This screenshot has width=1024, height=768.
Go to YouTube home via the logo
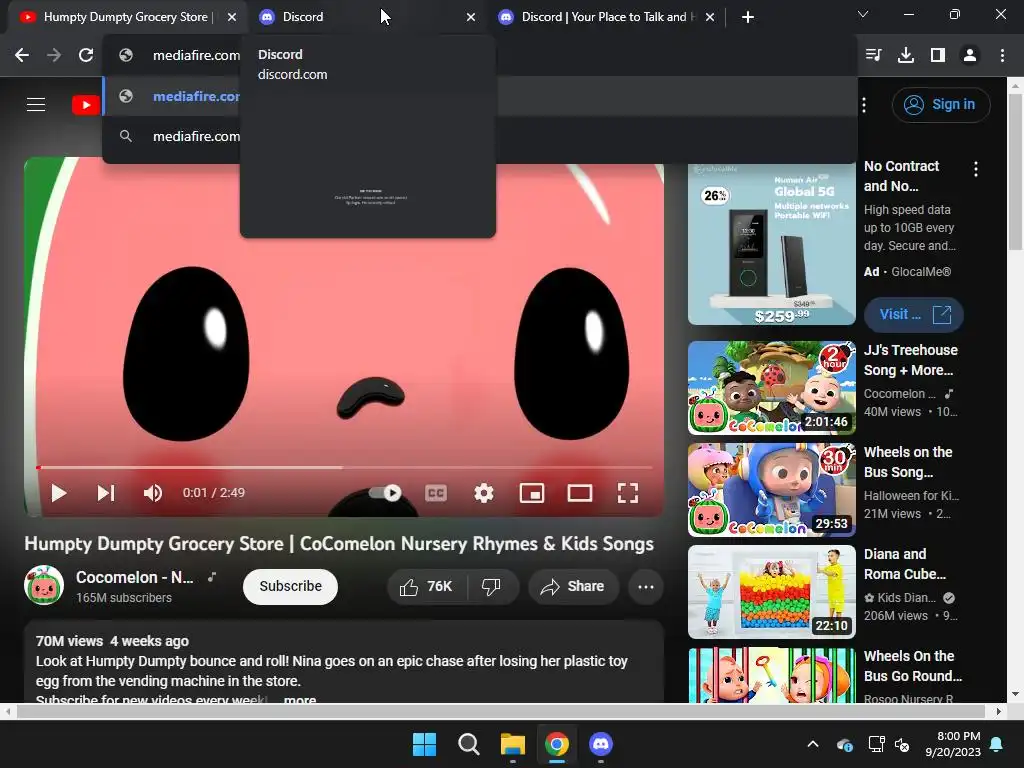(86, 104)
